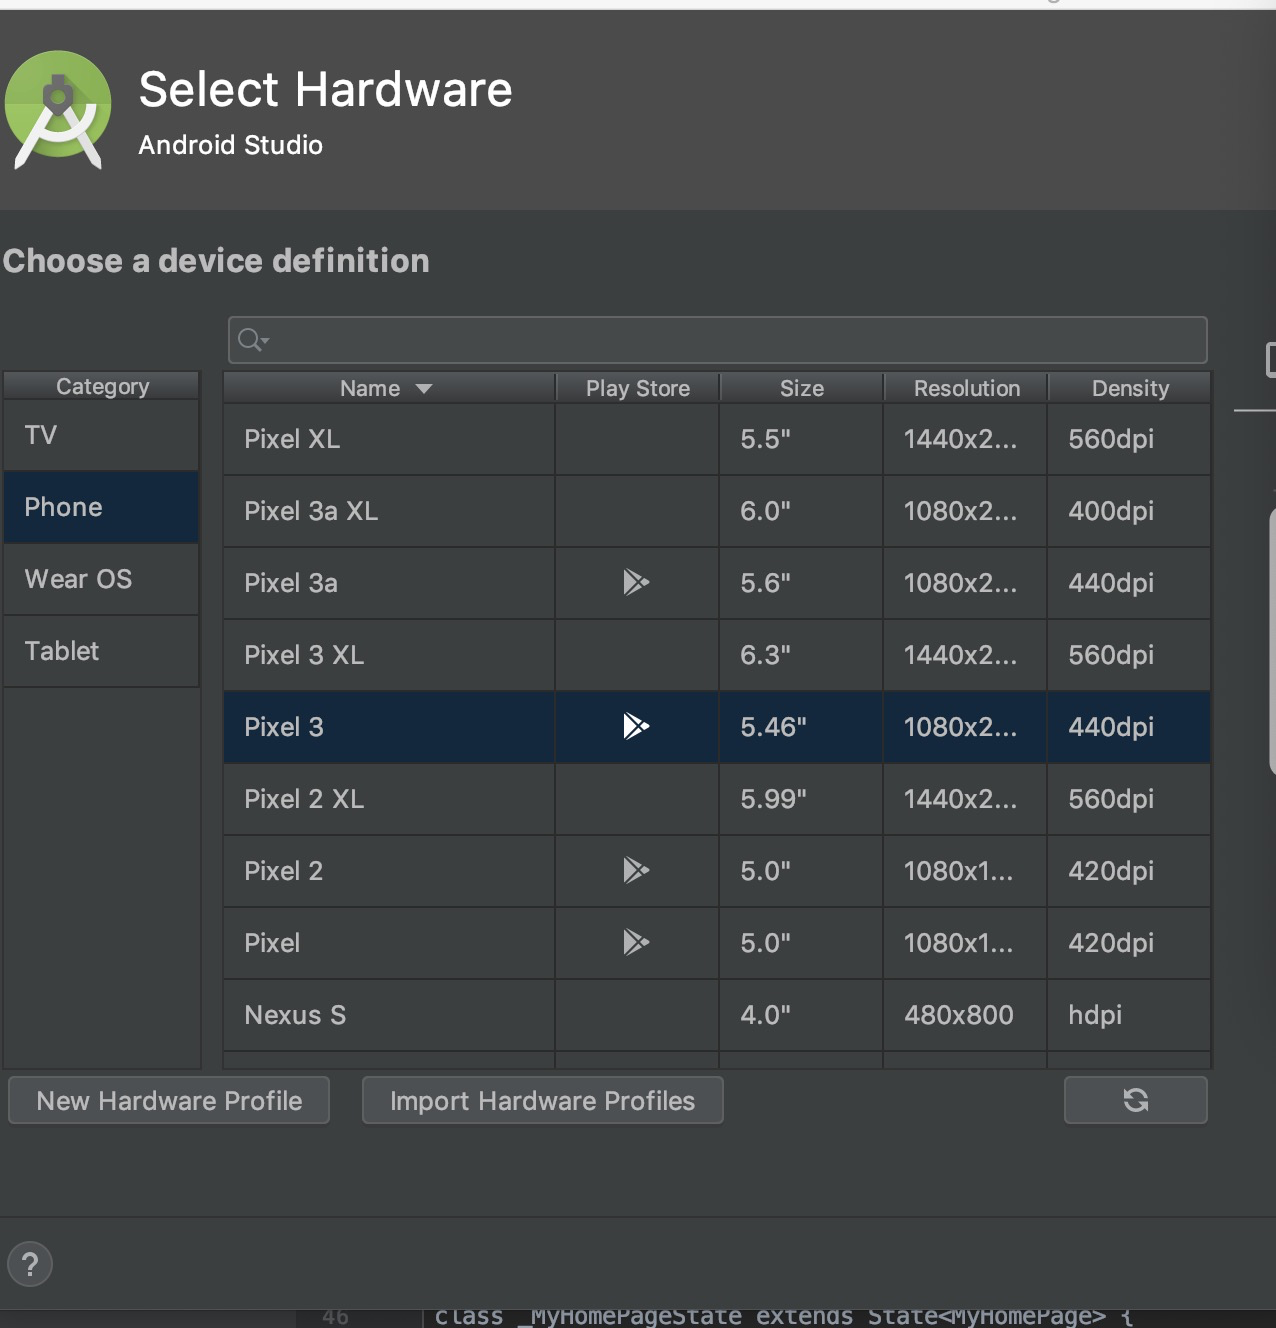Sort devices by the Name column arrow

click(424, 388)
